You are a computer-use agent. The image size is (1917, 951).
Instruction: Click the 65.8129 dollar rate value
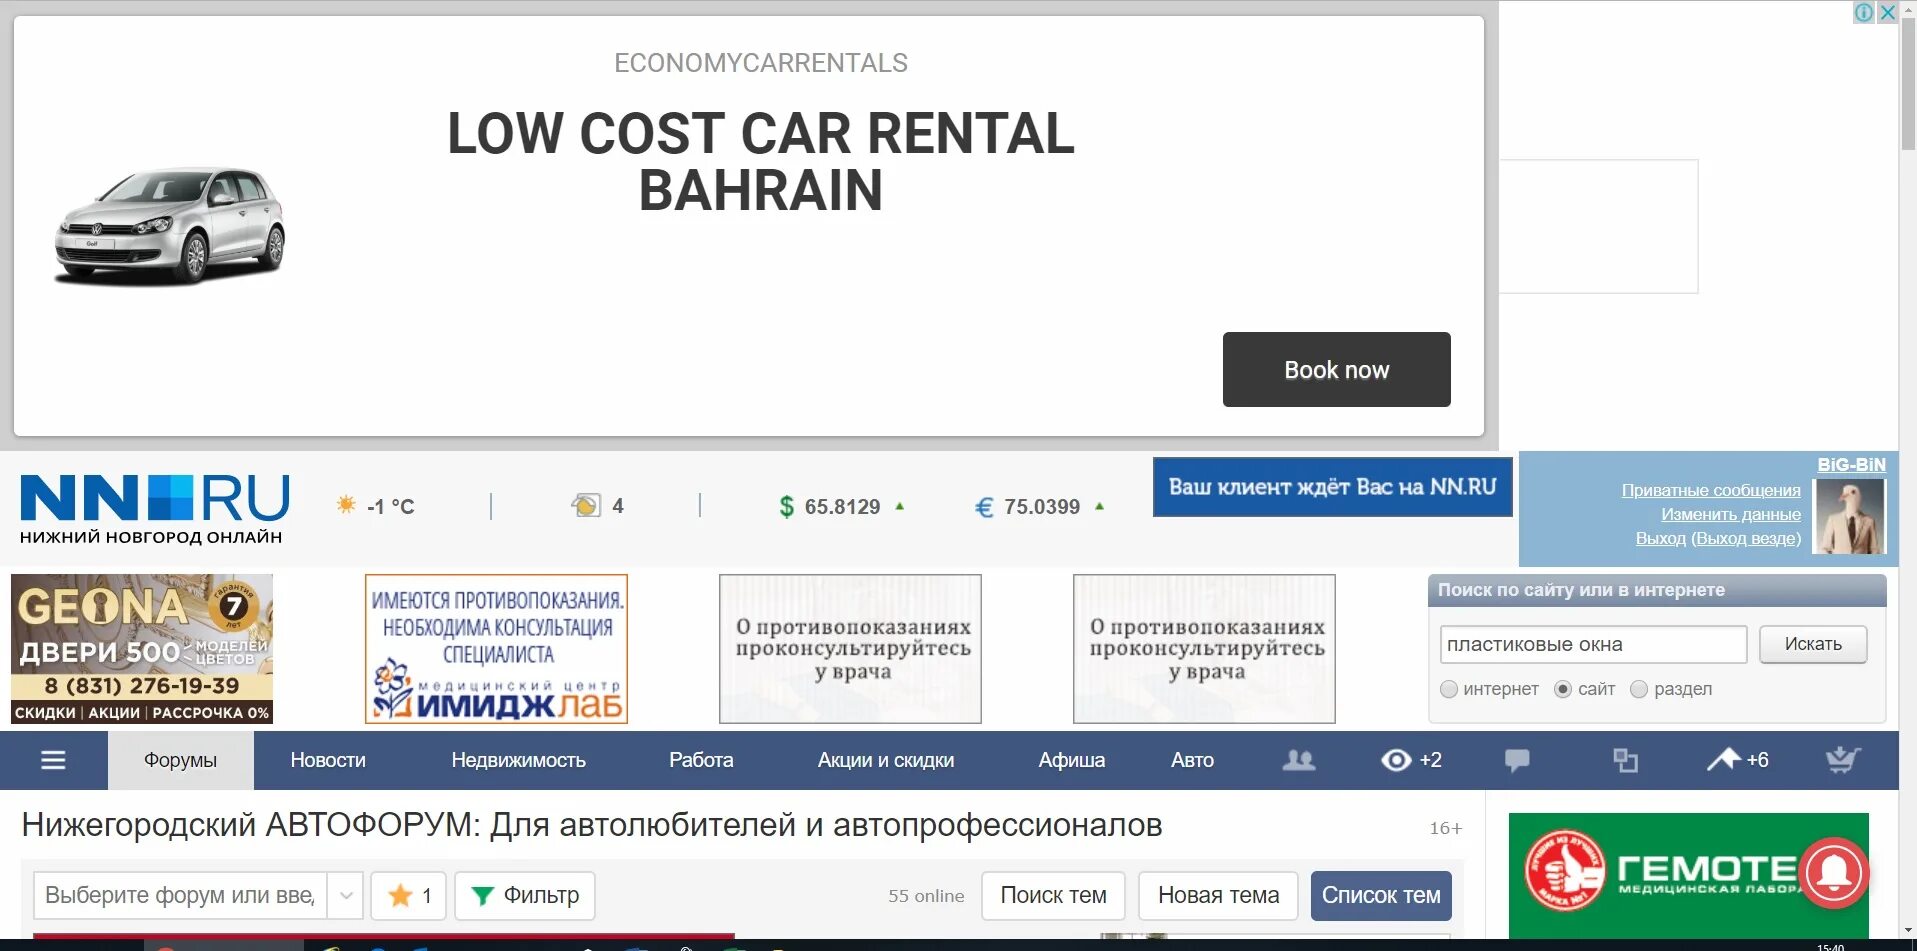coord(842,507)
